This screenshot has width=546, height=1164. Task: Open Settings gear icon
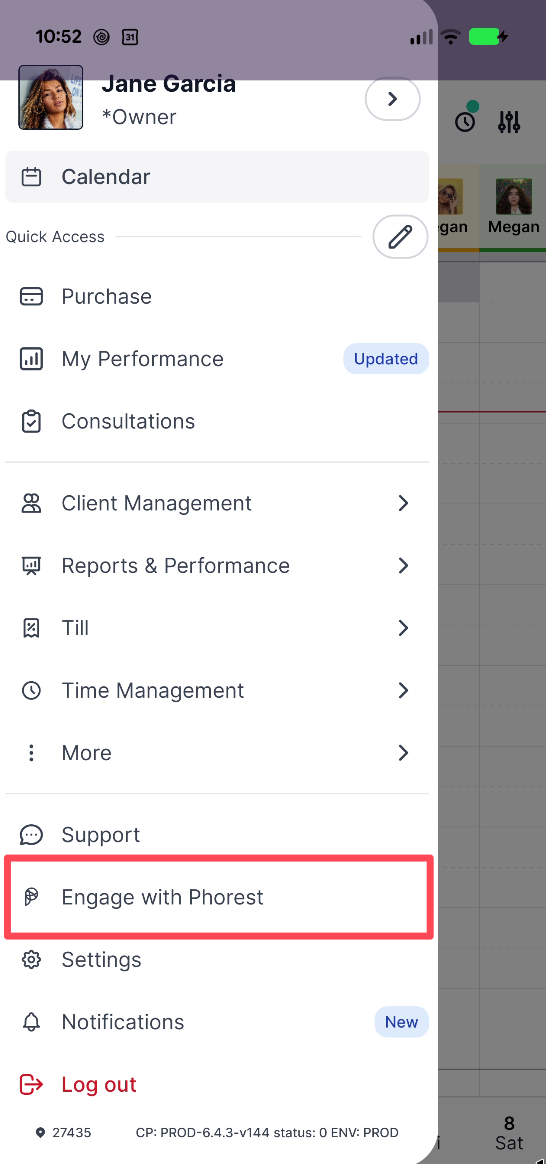tap(31, 959)
